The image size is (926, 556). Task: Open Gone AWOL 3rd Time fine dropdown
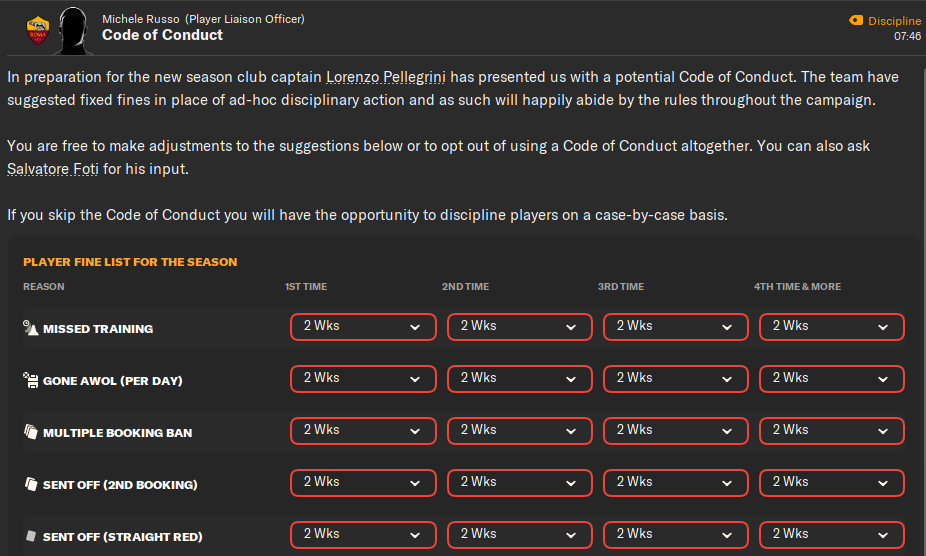pyautogui.click(x=676, y=378)
